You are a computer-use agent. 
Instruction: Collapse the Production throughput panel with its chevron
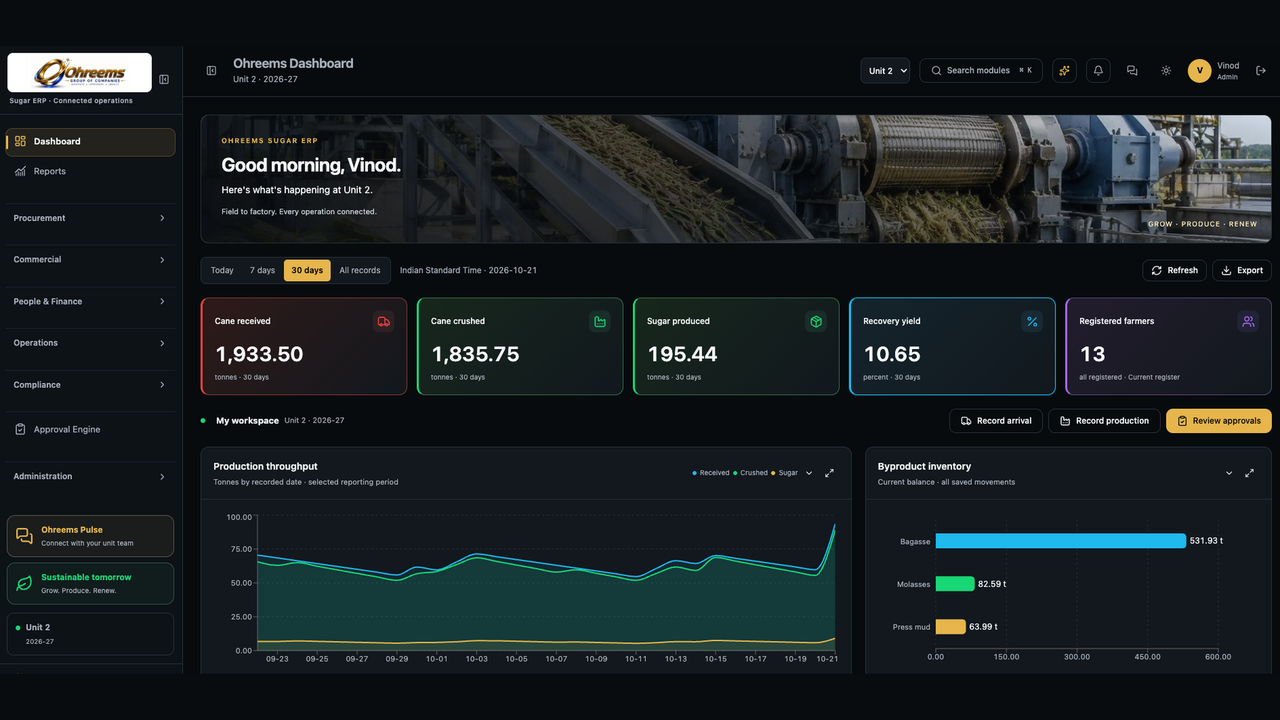click(809, 473)
